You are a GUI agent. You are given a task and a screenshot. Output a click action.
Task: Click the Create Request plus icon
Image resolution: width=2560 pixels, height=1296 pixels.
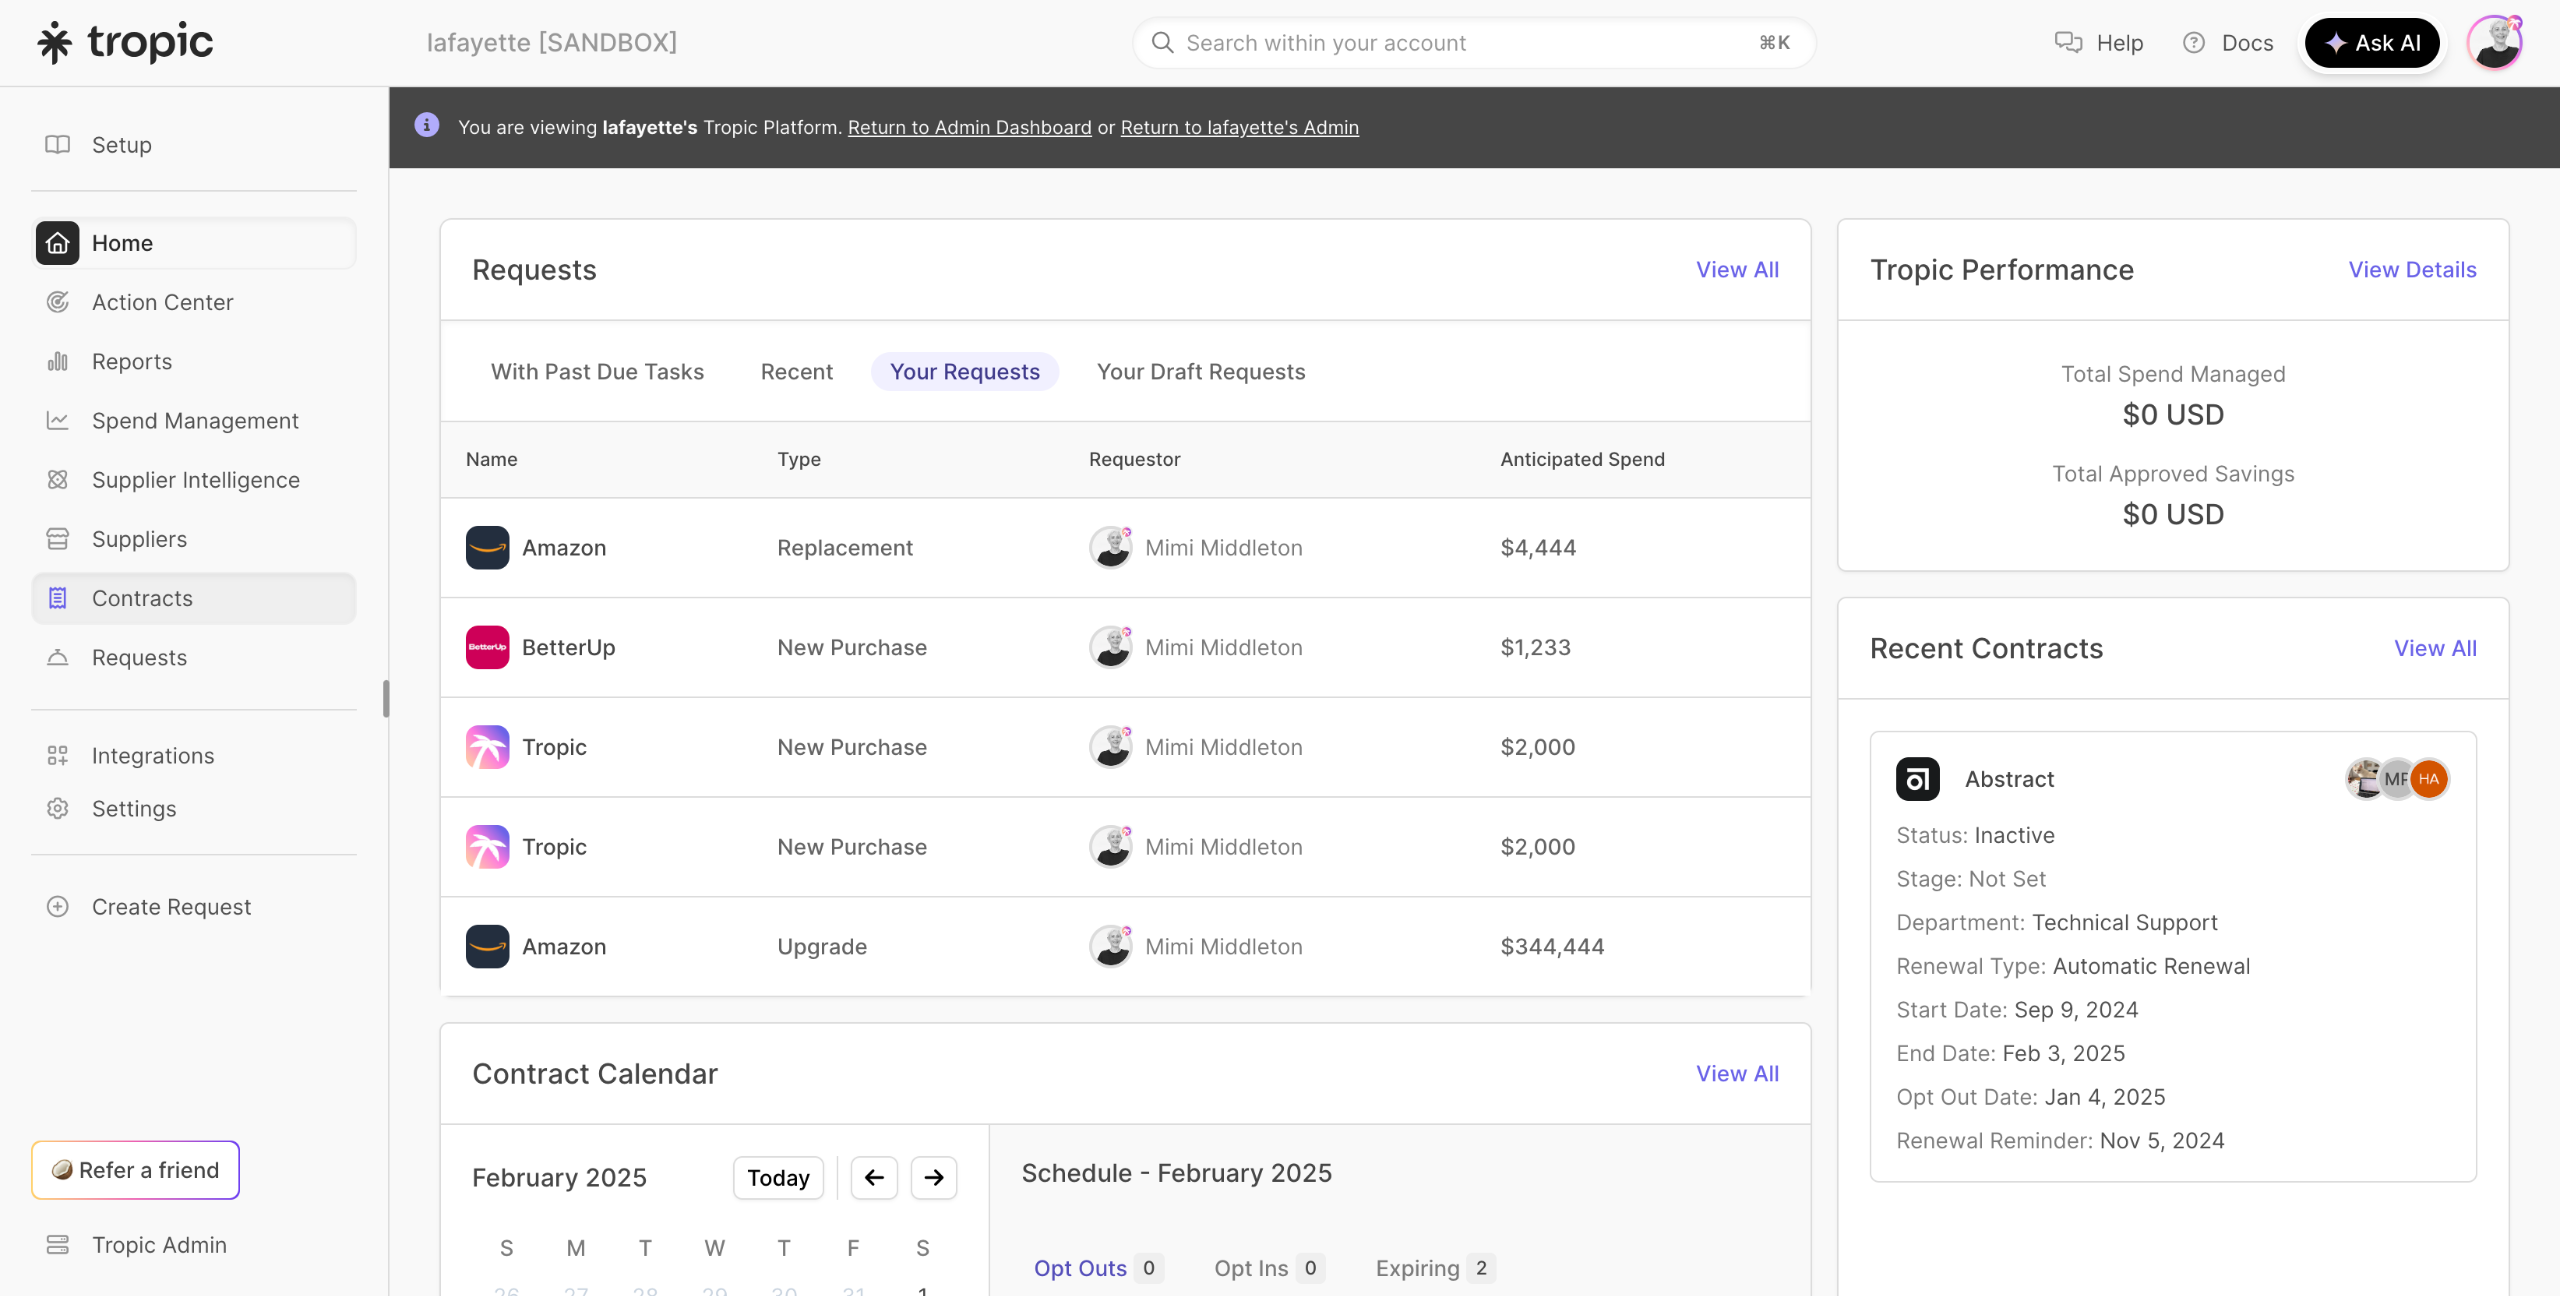(x=58, y=907)
